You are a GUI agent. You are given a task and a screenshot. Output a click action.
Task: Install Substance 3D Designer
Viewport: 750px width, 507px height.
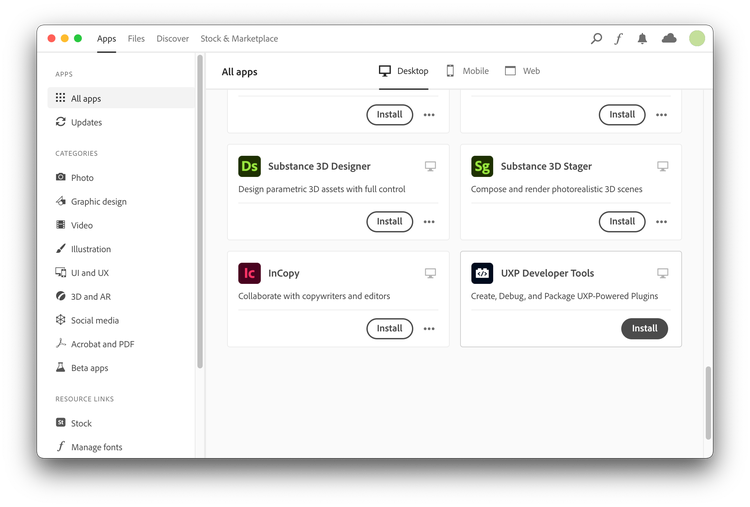(390, 221)
